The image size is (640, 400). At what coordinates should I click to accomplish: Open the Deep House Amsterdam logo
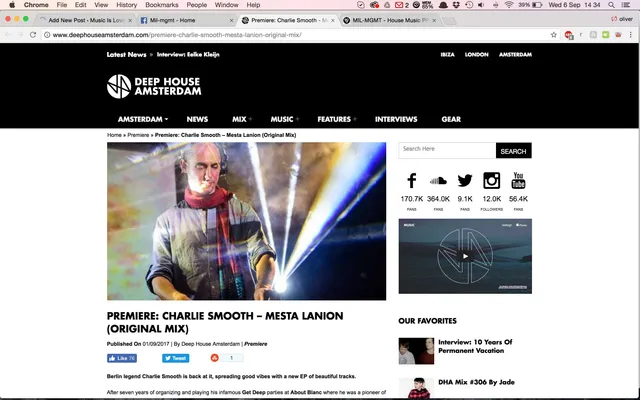coord(154,86)
